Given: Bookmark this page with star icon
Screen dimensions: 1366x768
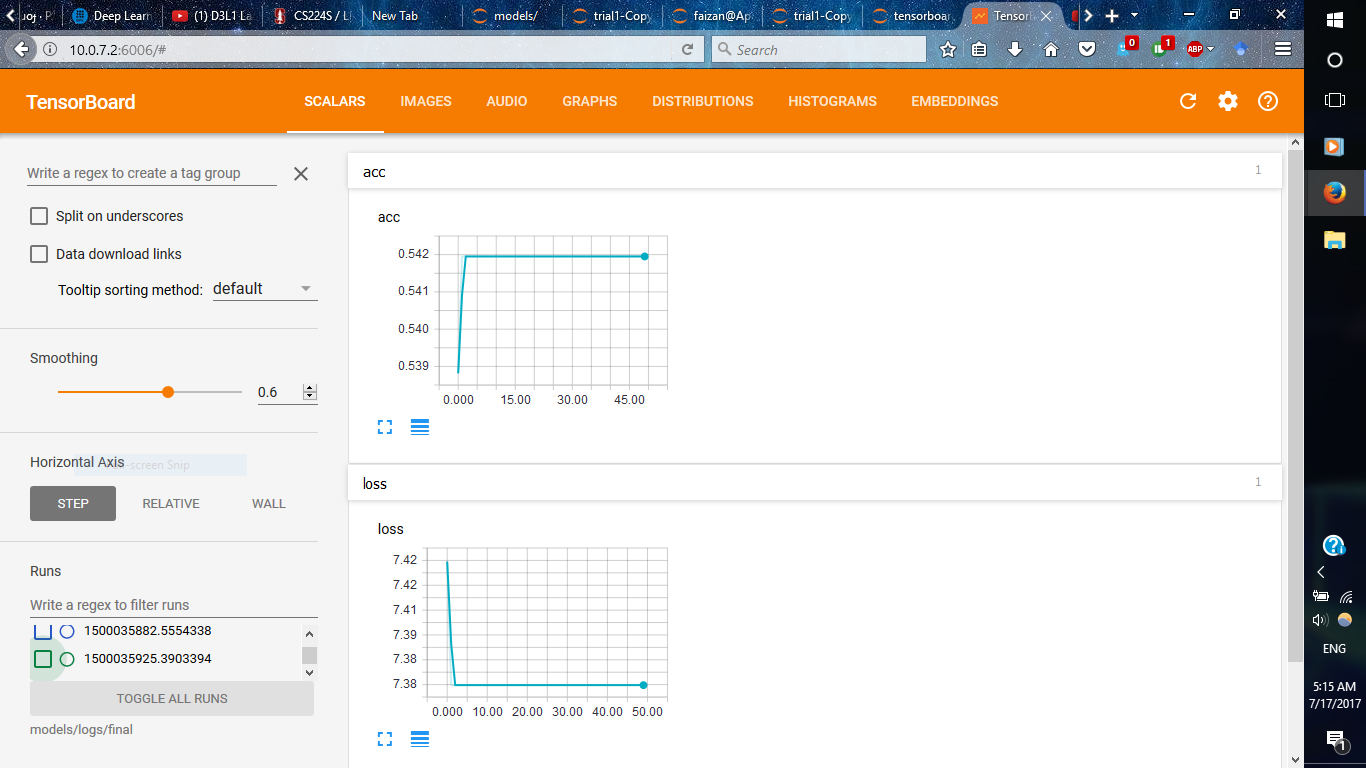Looking at the screenshot, I should tap(948, 49).
